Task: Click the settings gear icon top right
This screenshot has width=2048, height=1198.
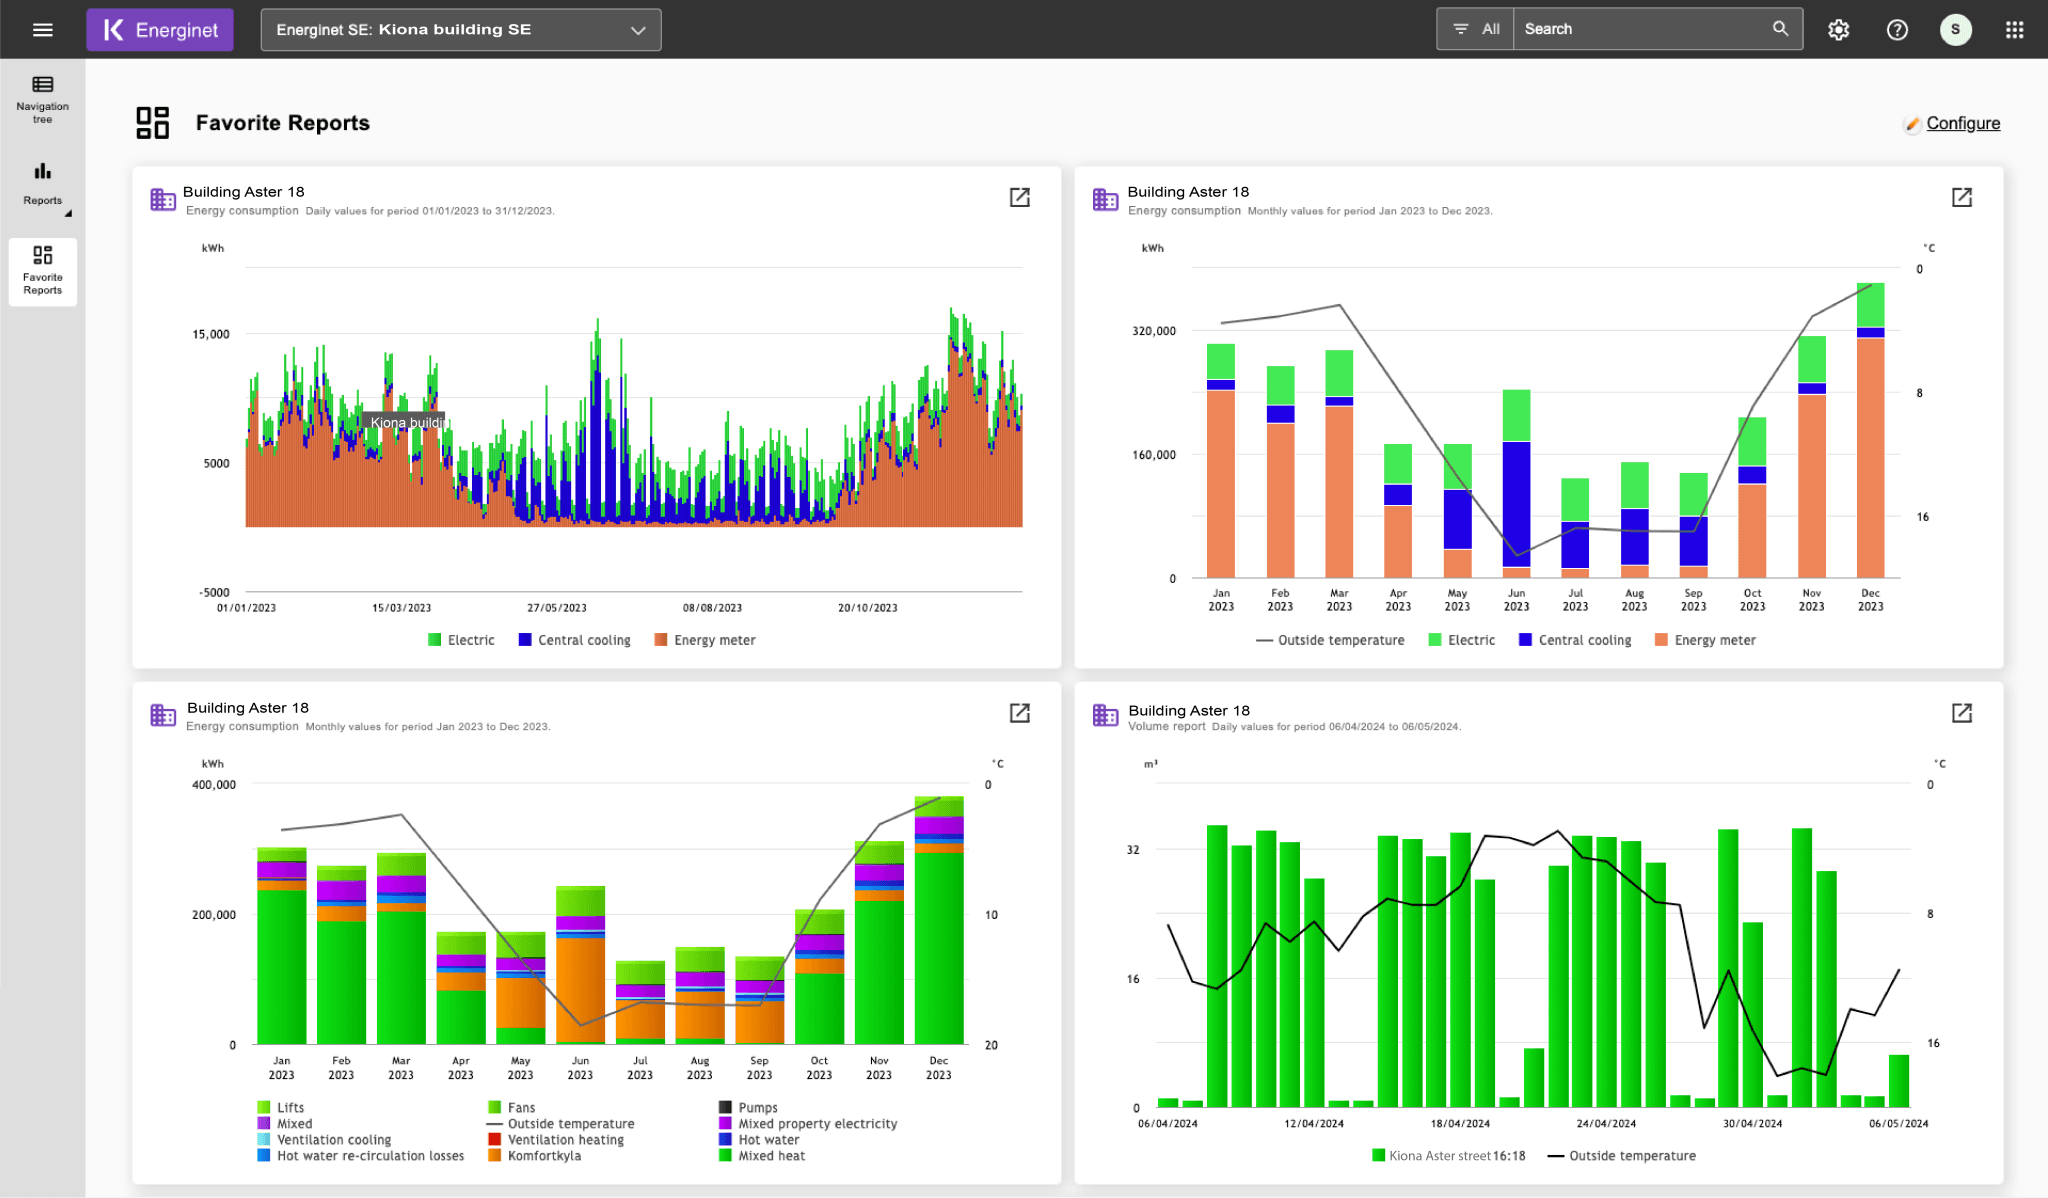Action: click(x=1838, y=29)
